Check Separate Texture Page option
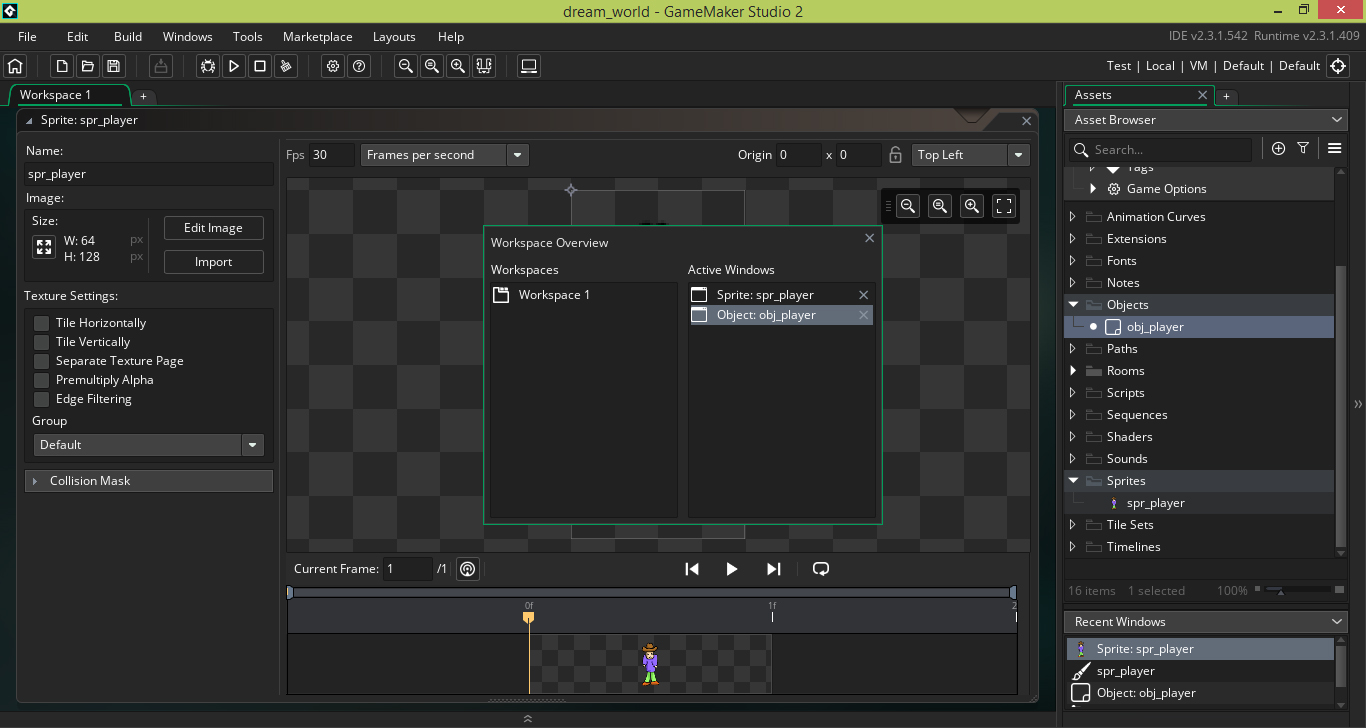The image size is (1366, 728). click(41, 361)
